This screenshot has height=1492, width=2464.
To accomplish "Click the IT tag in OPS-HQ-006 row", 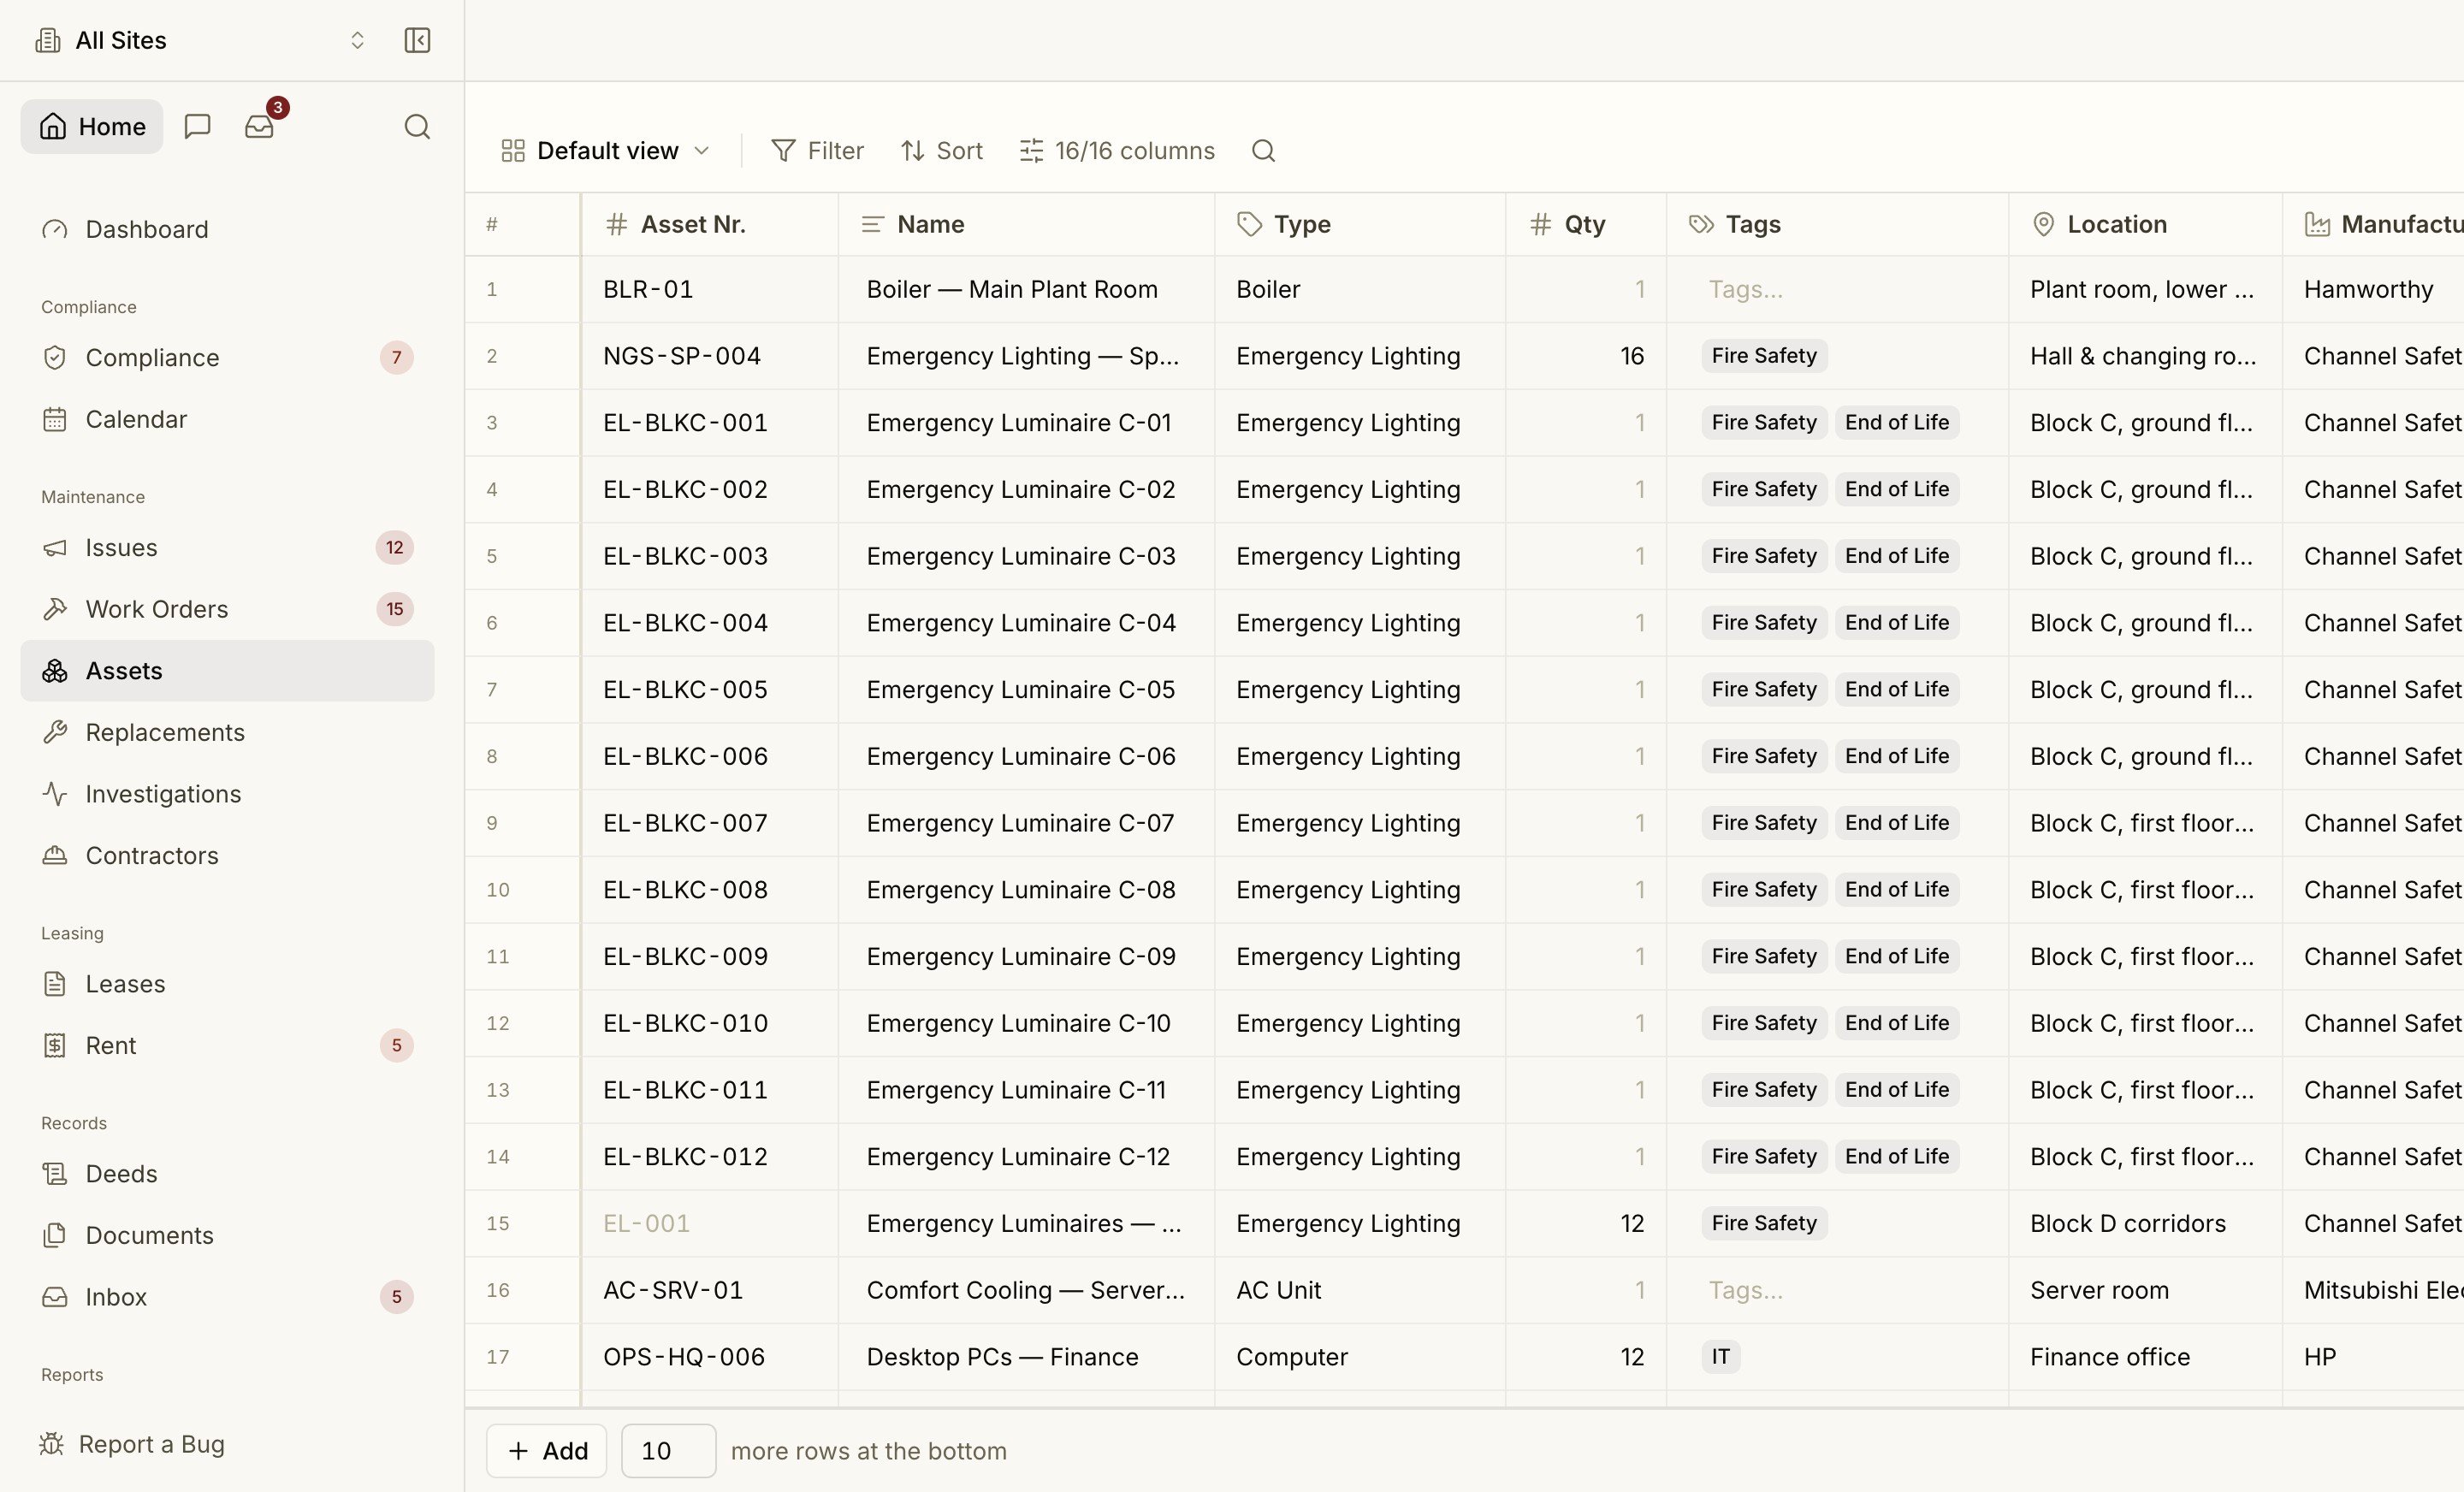I will coord(1720,1357).
